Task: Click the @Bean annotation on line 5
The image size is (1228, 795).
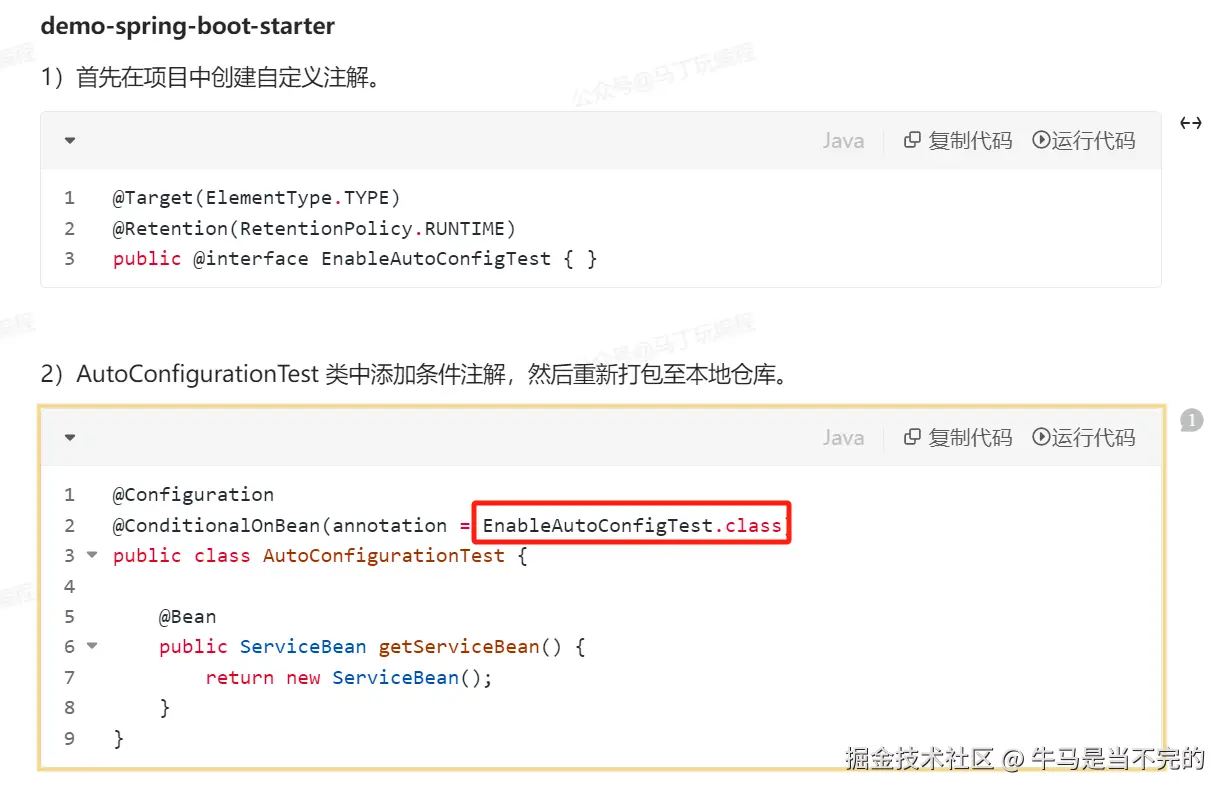Action: [x=187, y=616]
